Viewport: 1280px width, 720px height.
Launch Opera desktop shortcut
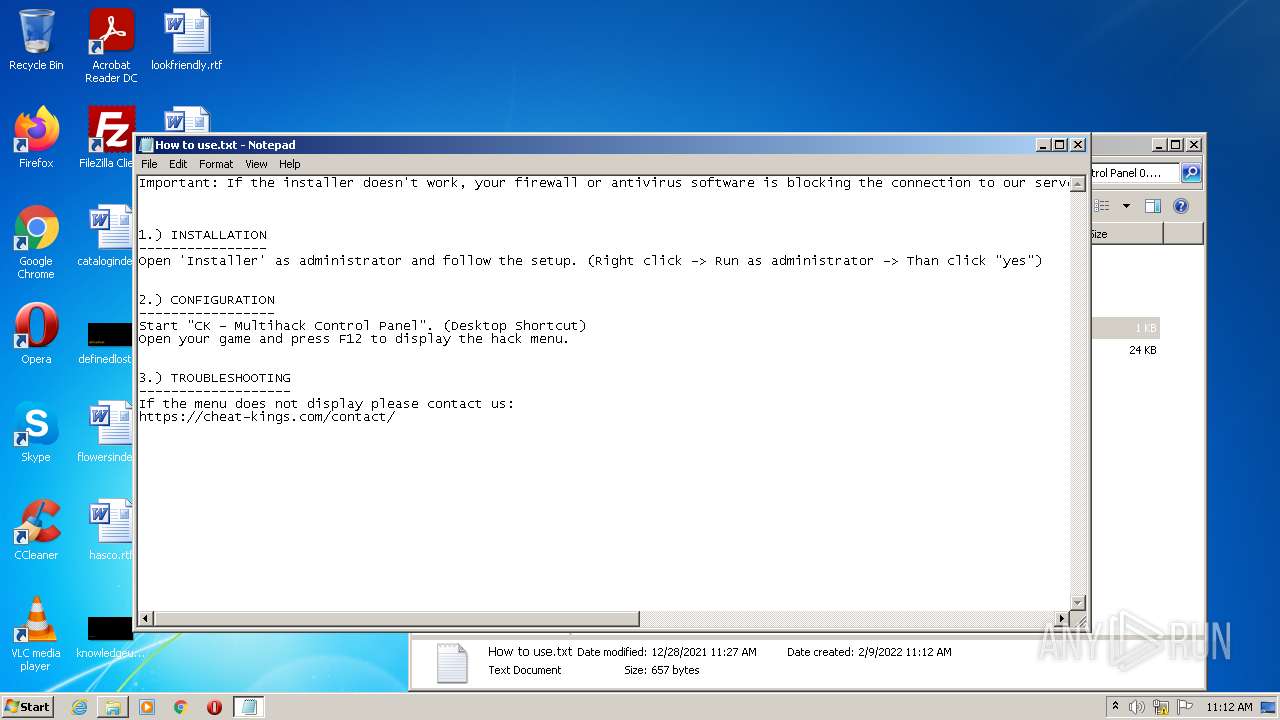(36, 333)
